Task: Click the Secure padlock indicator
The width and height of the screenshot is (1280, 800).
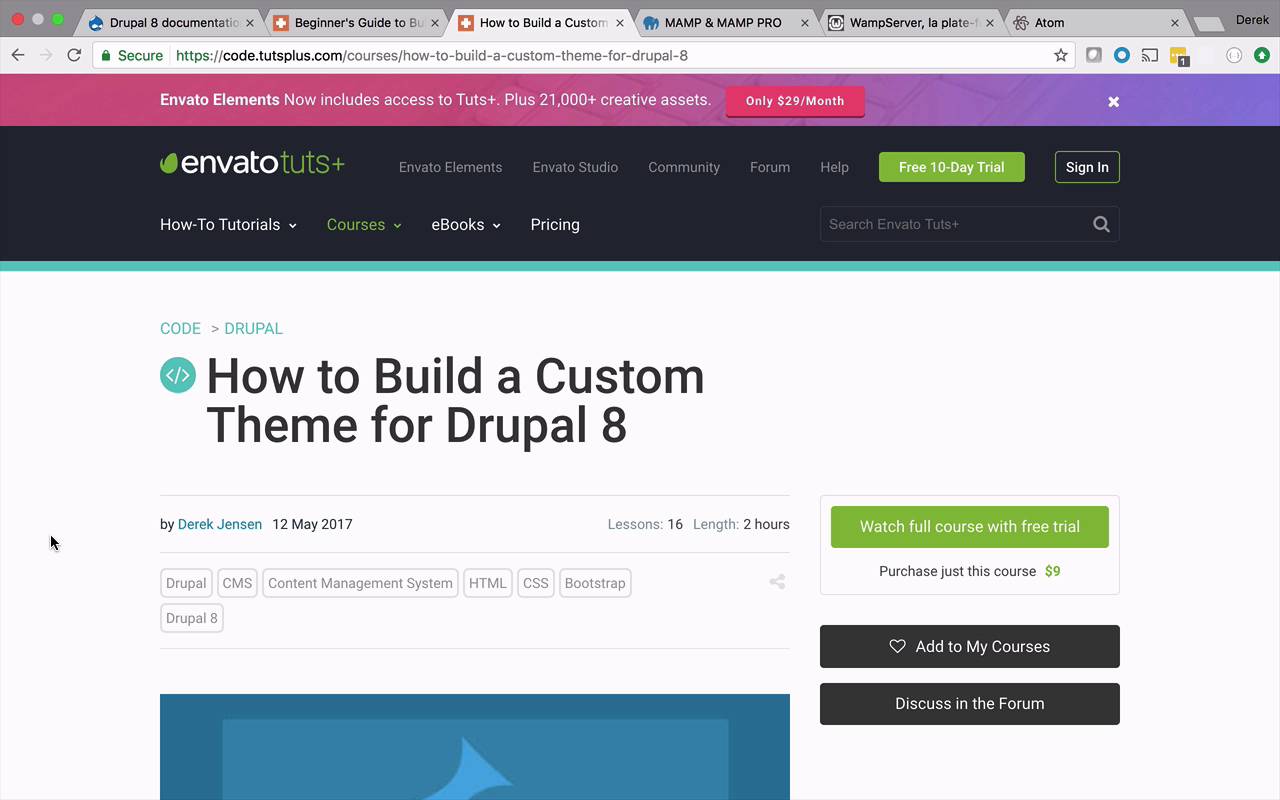Action: coord(133,55)
